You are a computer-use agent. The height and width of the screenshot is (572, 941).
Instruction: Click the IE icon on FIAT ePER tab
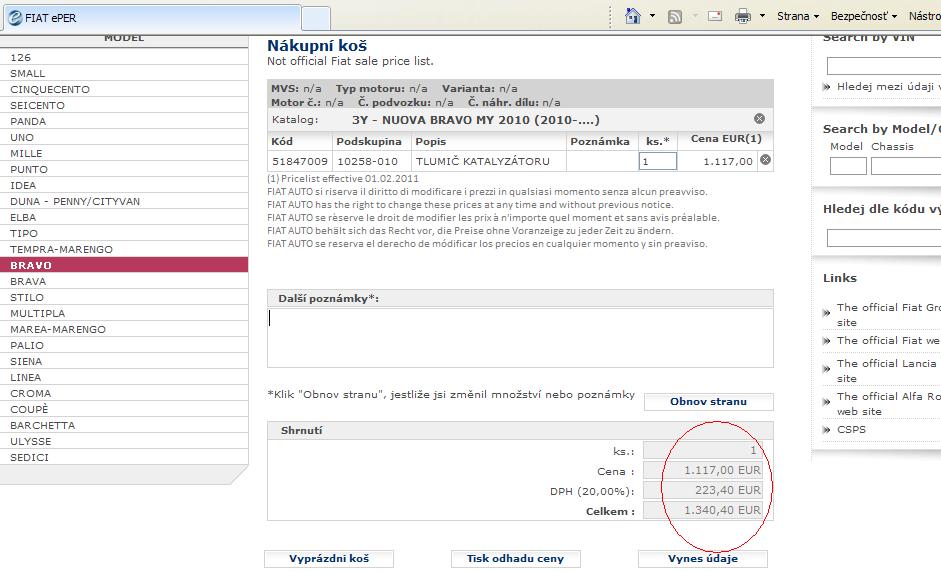(14, 17)
